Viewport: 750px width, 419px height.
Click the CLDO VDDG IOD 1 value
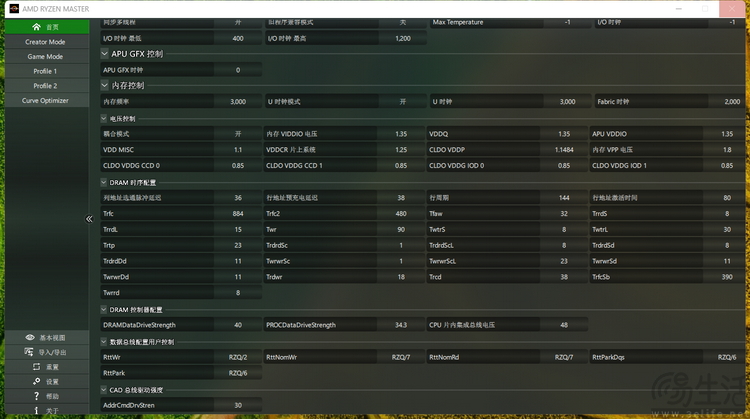(x=727, y=165)
